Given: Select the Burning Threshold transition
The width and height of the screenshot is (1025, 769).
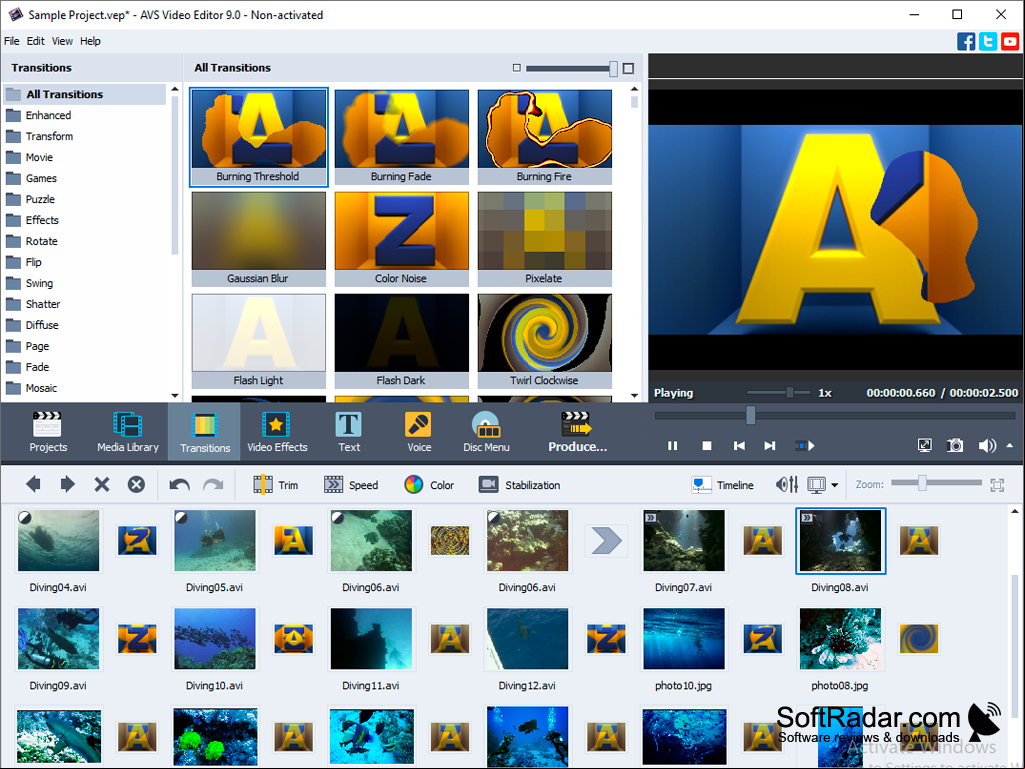Looking at the screenshot, I should point(259,137).
